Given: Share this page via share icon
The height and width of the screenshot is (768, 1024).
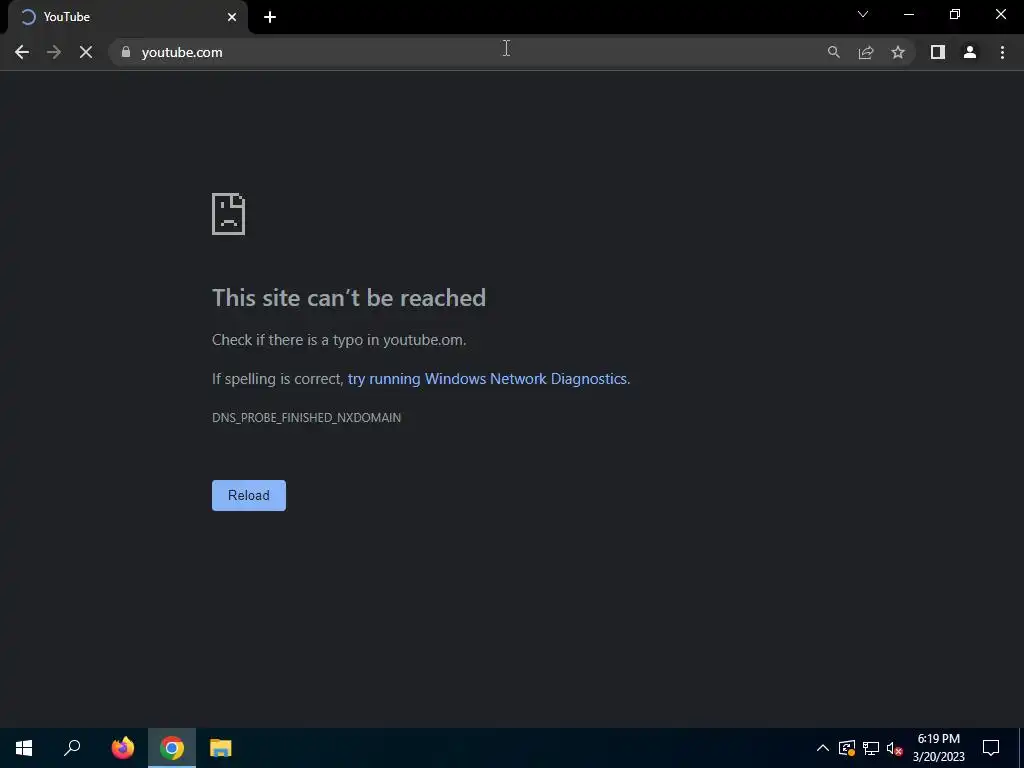Looking at the screenshot, I should click(x=866, y=52).
